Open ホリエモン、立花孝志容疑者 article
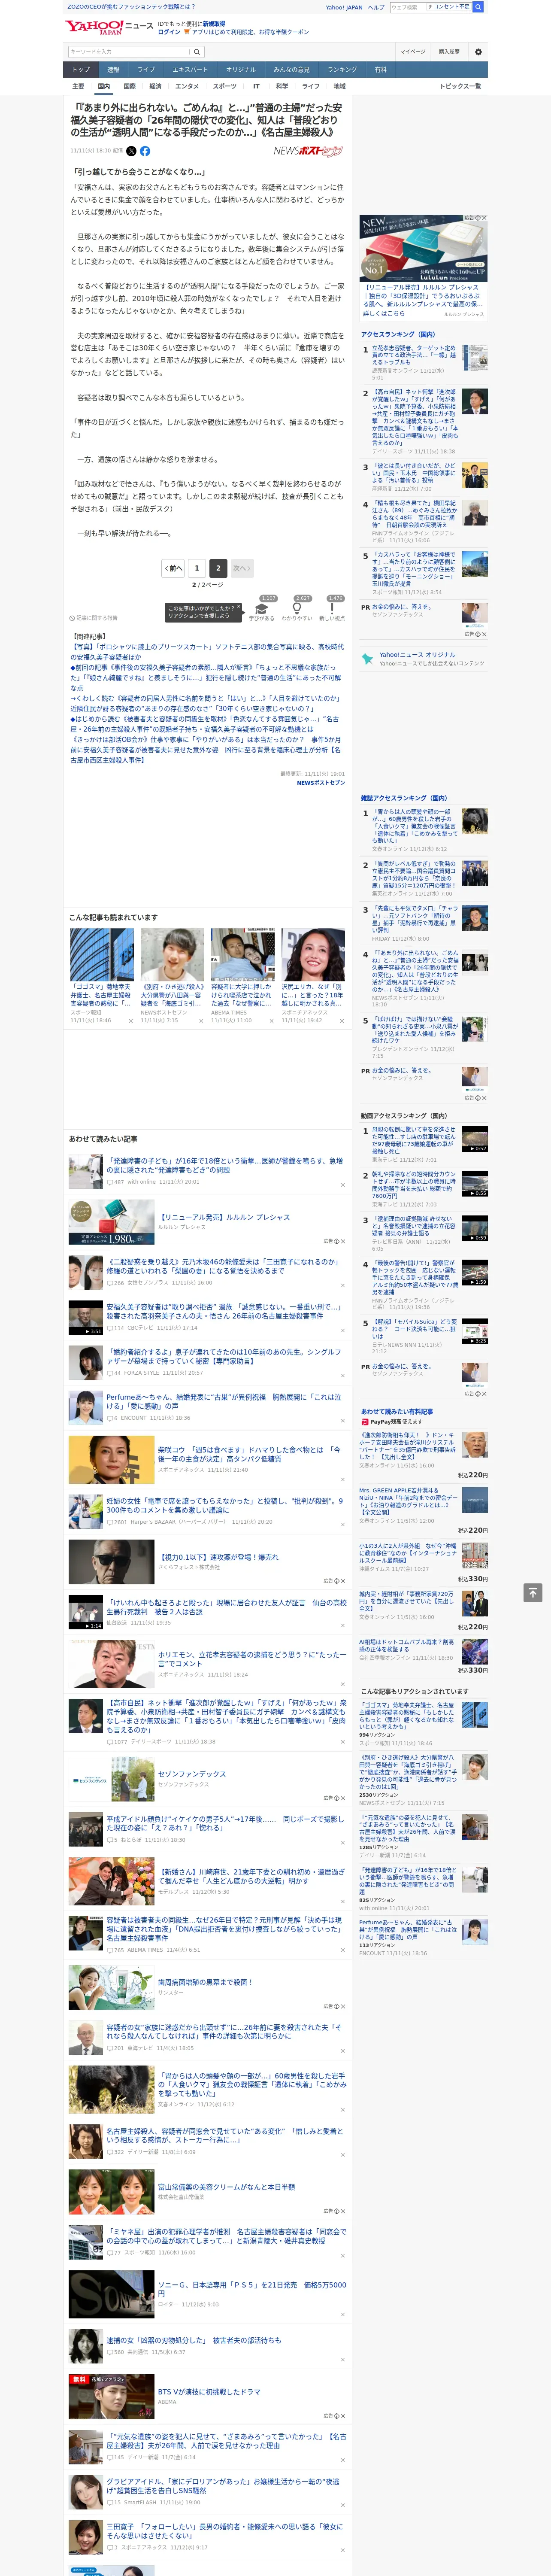Image resolution: width=551 pixels, height=2576 pixels. pyautogui.click(x=252, y=1658)
